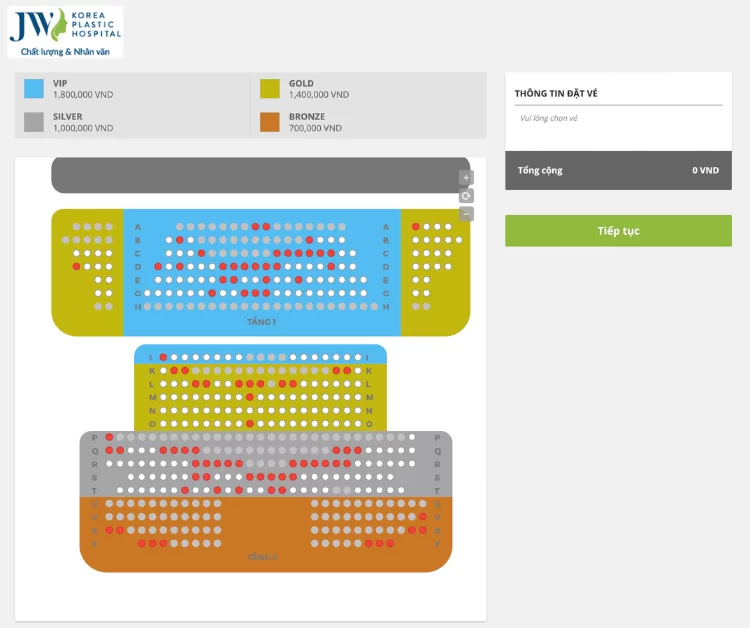Pick the red leftmost seat in row P
Viewport: 750px width, 628px height.
pos(109,437)
